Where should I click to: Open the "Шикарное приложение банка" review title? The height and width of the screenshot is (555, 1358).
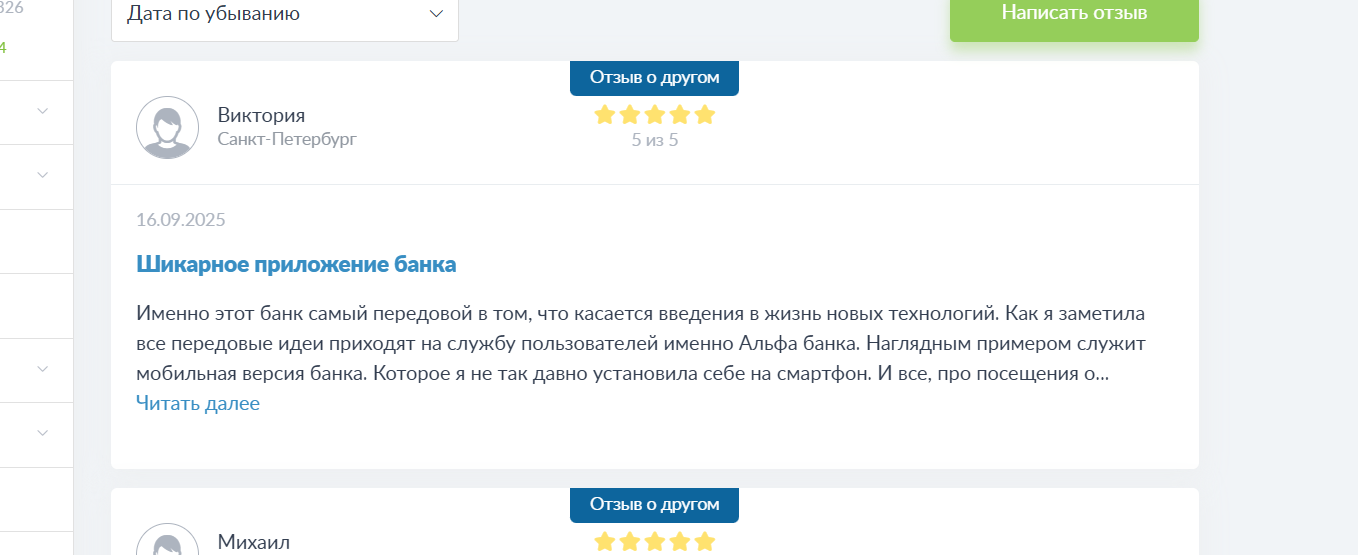point(296,265)
